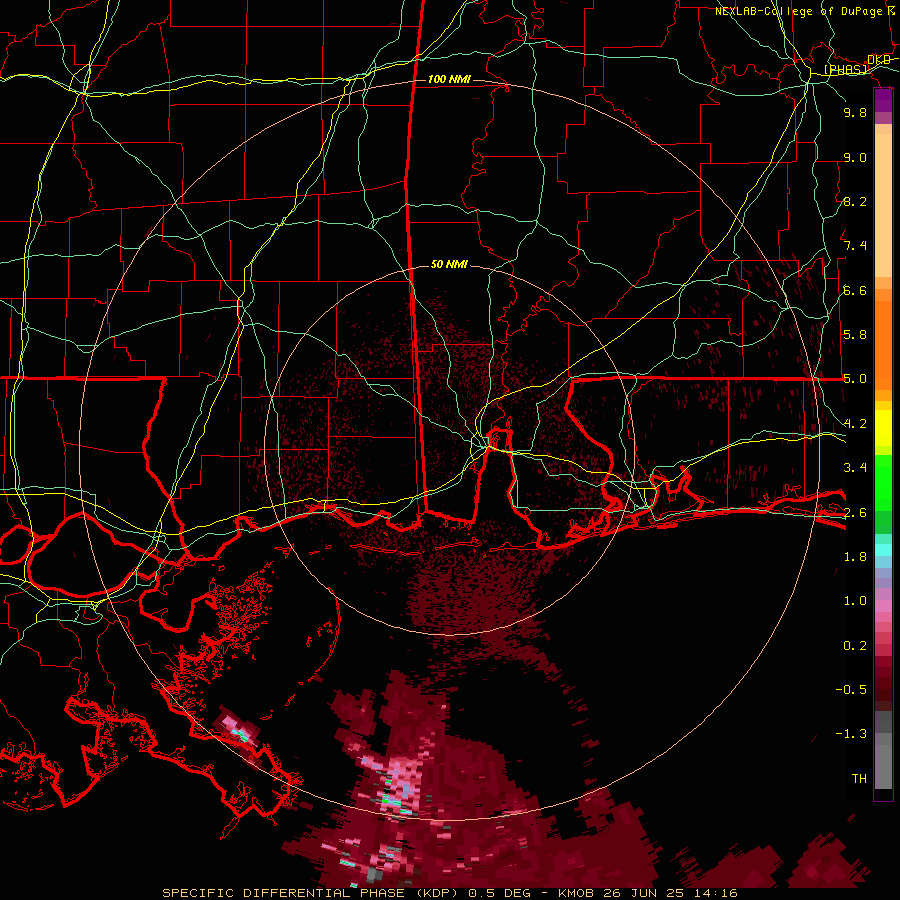
Task: Click the "5.8" color scale value
Action: 855,335
